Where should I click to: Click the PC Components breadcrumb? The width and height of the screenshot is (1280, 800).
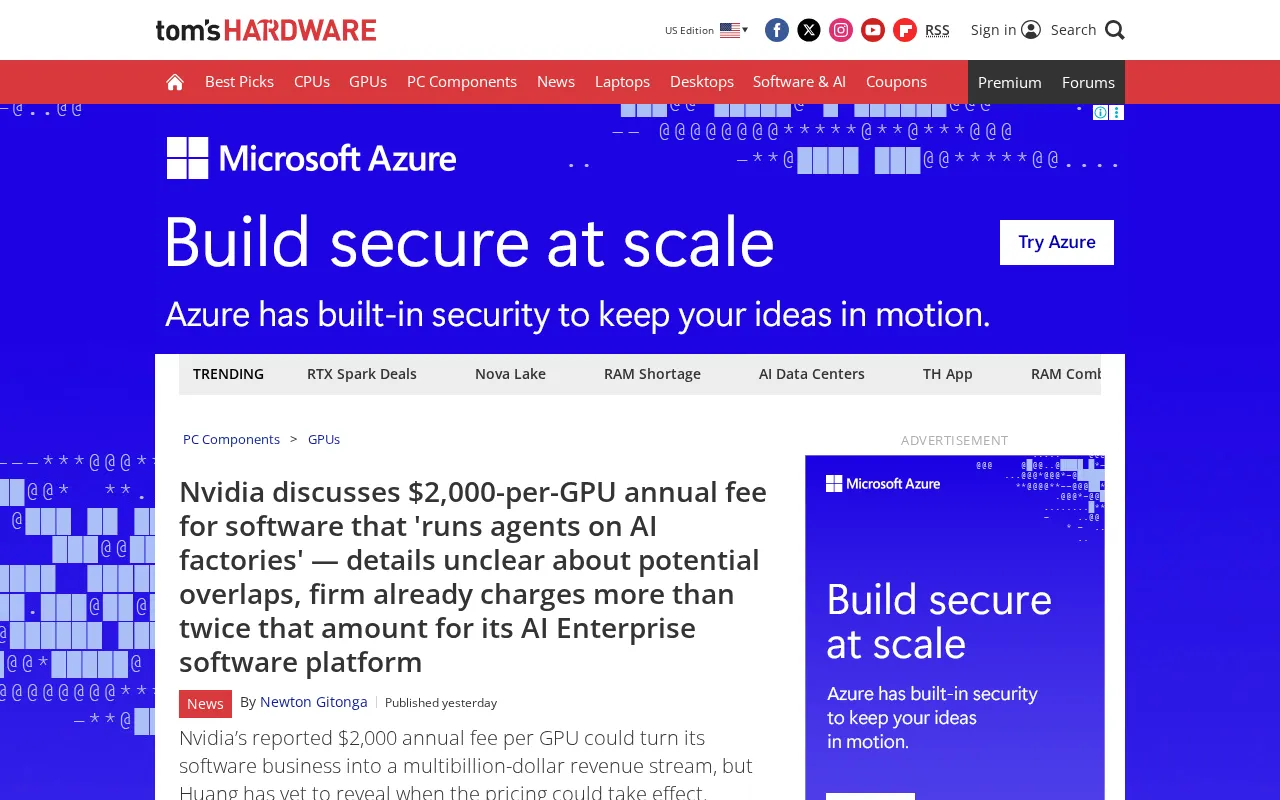(x=231, y=439)
